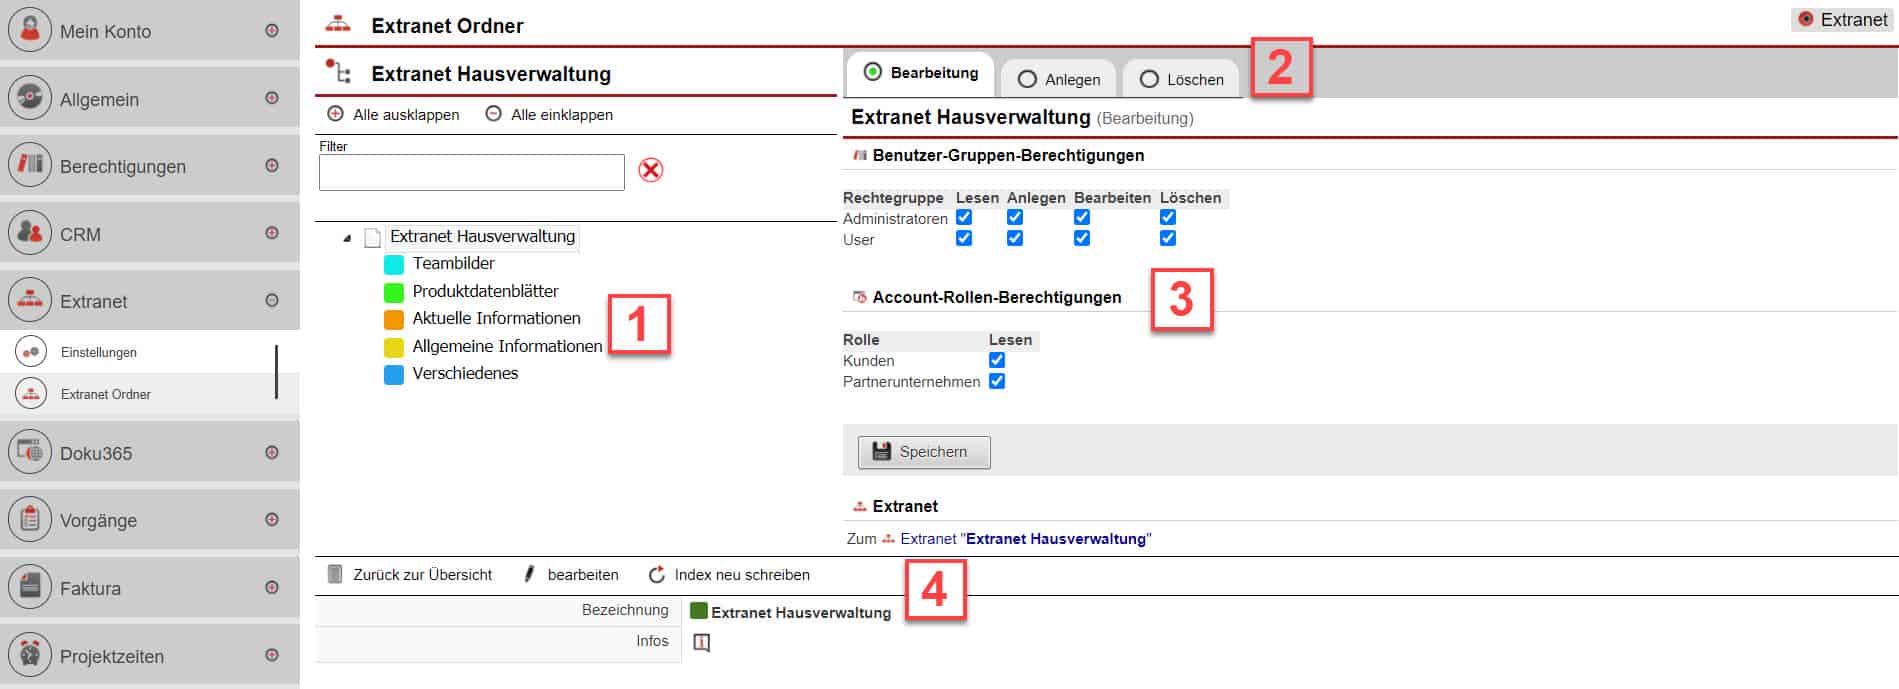Collapse the Extranet Hausverwaltung tree node
Viewport: 1899px width, 689px height.
(x=347, y=238)
